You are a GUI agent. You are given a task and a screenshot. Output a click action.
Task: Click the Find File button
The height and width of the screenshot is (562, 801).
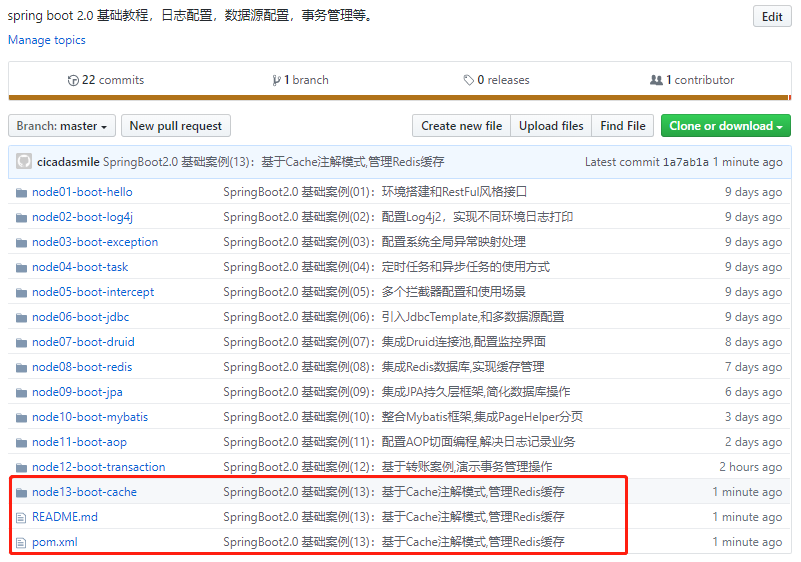(x=623, y=126)
